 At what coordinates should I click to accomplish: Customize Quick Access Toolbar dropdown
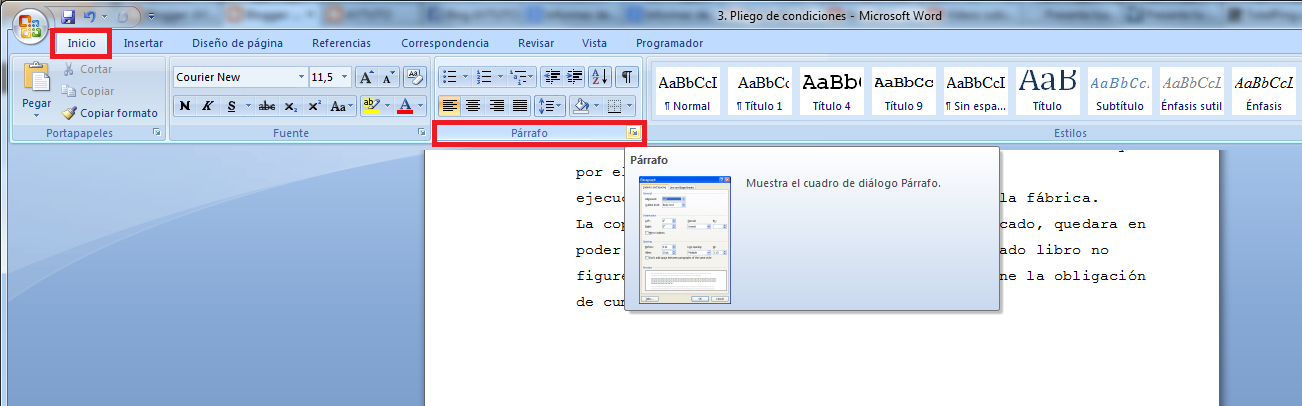click(x=151, y=17)
